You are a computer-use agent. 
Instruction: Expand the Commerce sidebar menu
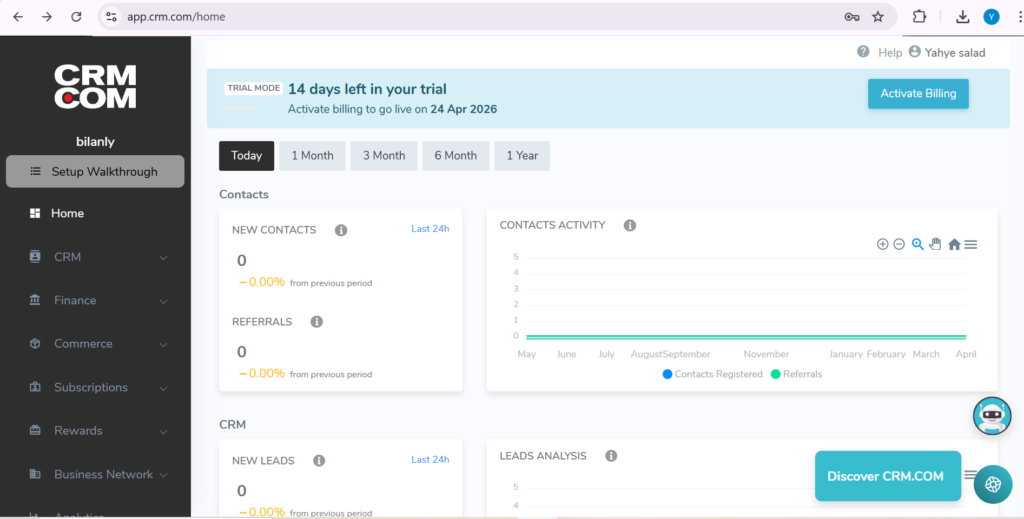coord(95,344)
